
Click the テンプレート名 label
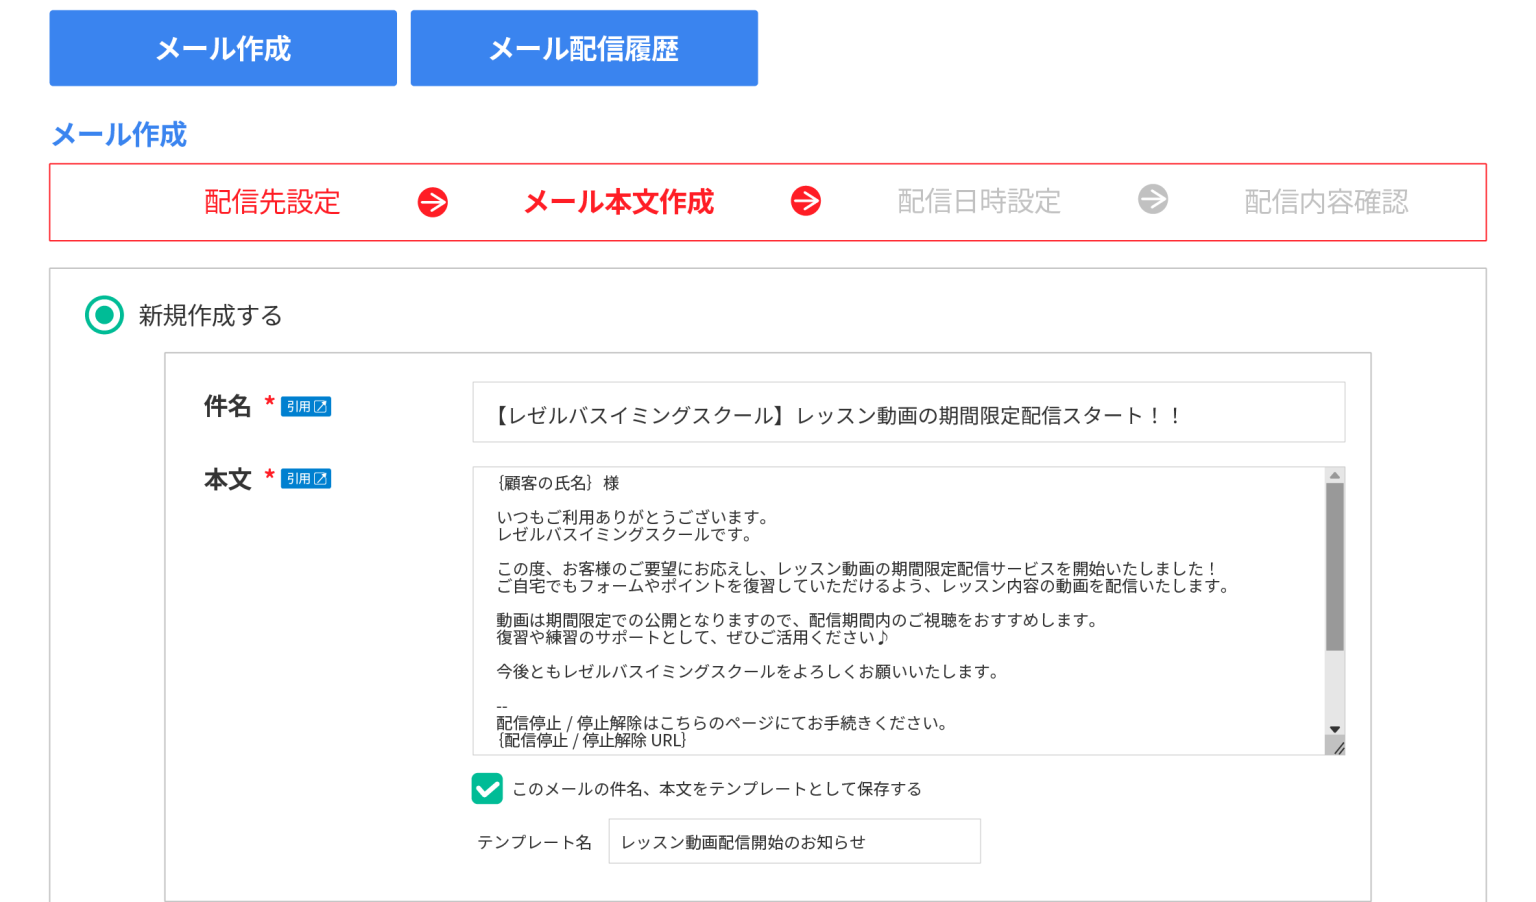pyautogui.click(x=535, y=842)
